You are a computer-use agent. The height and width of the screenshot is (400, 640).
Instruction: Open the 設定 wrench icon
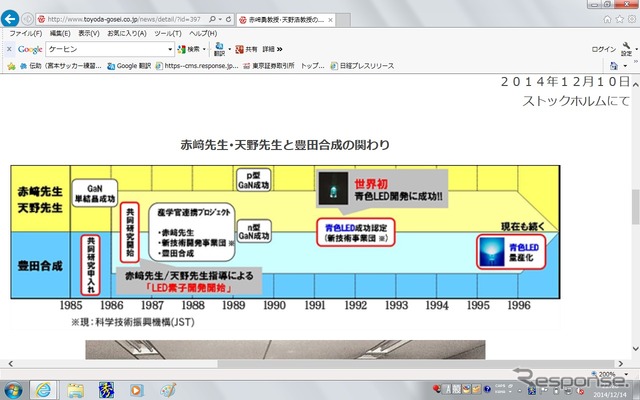pyautogui.click(x=626, y=49)
